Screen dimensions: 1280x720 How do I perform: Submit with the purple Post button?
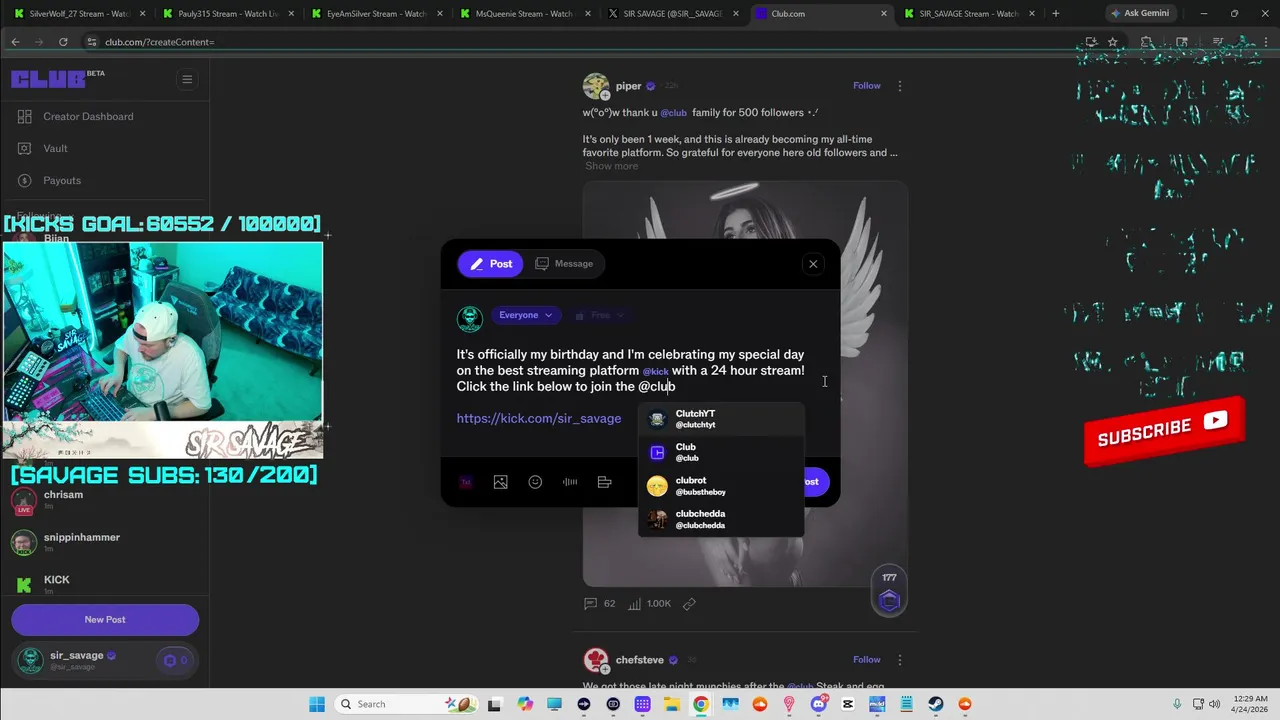[x=815, y=482]
